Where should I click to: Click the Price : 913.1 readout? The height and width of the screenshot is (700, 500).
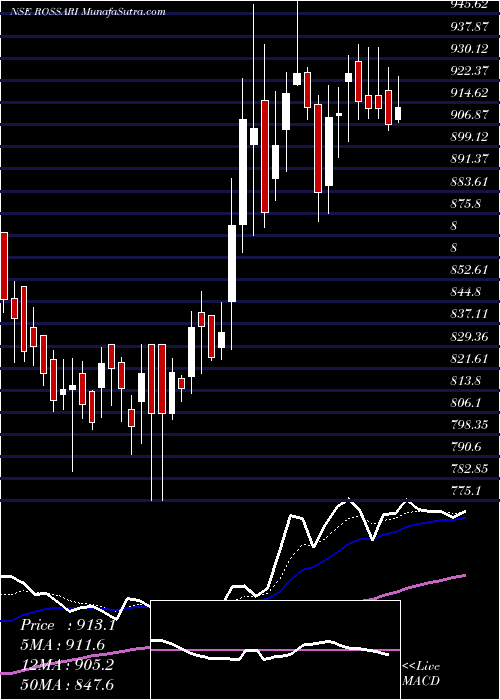coord(68,625)
